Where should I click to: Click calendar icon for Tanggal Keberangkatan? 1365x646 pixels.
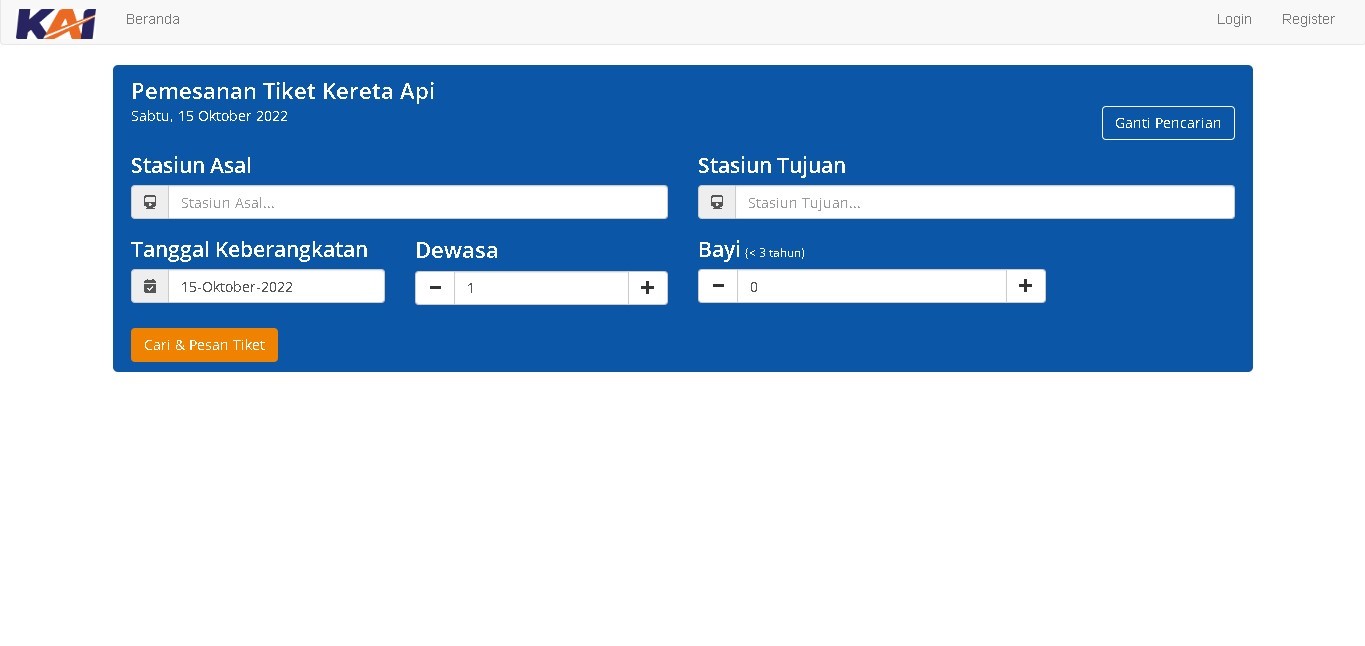(x=150, y=286)
